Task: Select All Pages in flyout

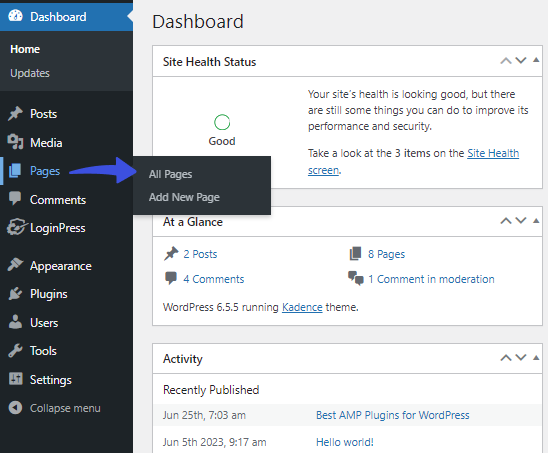Action: [x=171, y=174]
